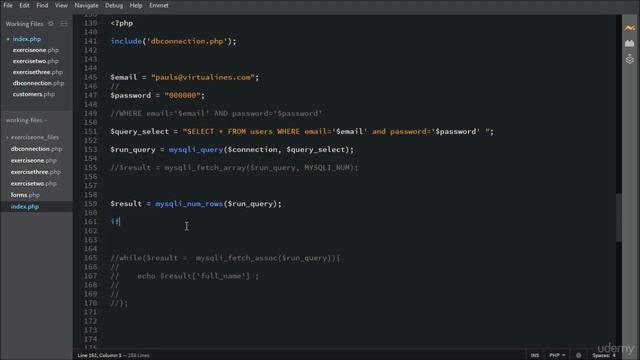
Task: Open the Find menu
Action: tap(42, 5)
